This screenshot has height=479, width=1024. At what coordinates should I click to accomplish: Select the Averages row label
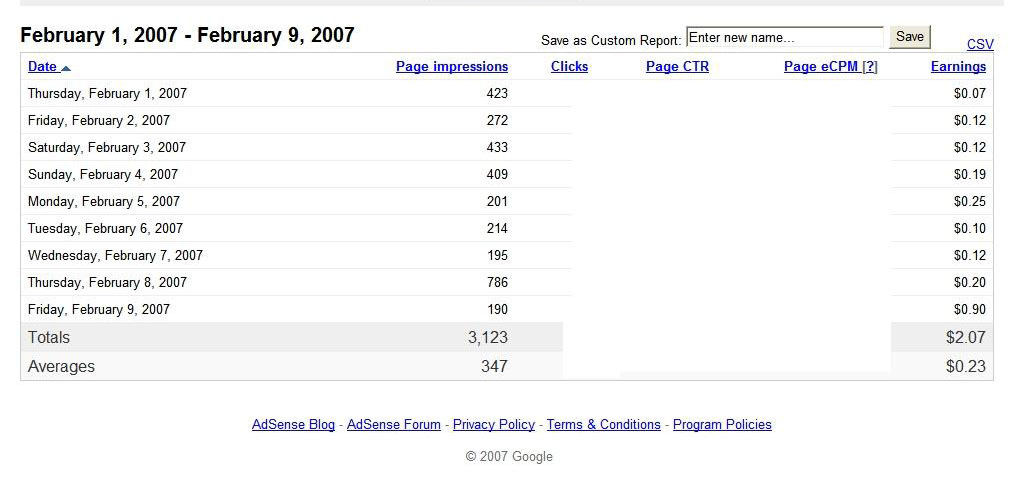61,367
